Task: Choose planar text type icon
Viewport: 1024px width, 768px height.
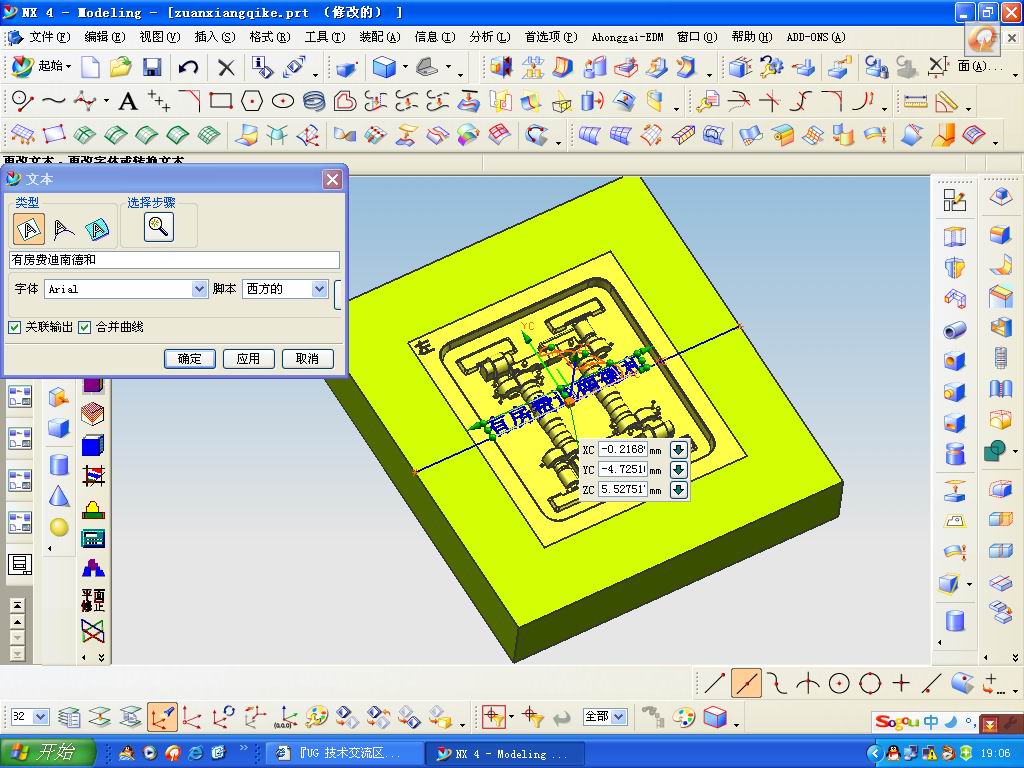Action: [29, 229]
